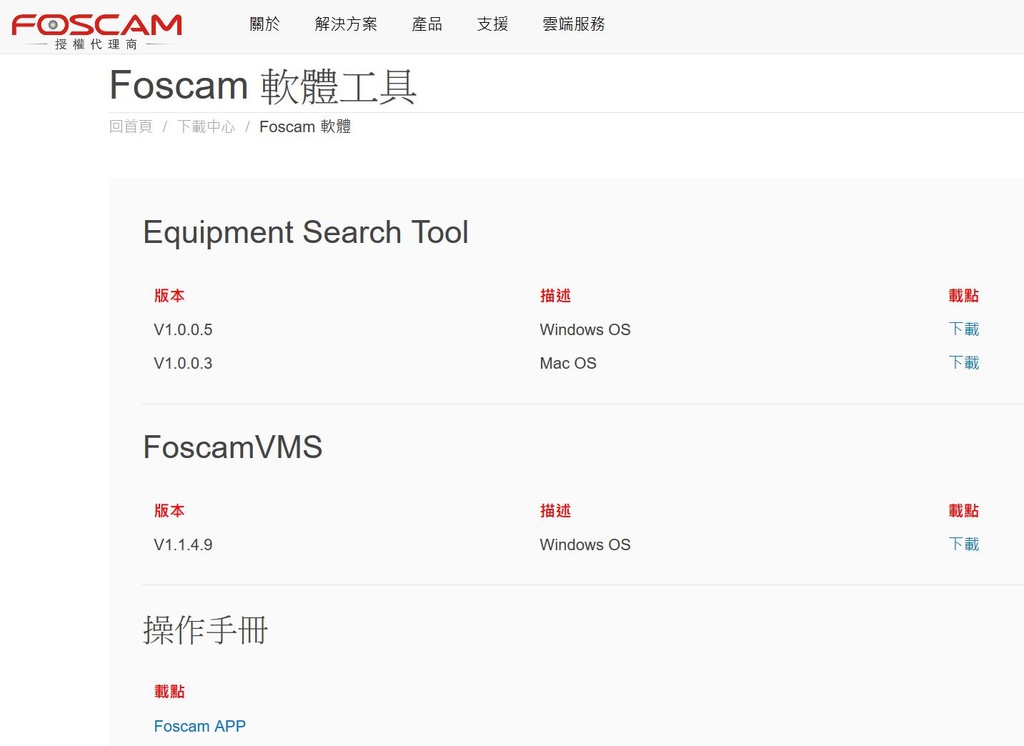This screenshot has height=746, width=1024.
Task: Download Equipment Search Tool V1.0.0.3 for Mac
Action: (964, 363)
